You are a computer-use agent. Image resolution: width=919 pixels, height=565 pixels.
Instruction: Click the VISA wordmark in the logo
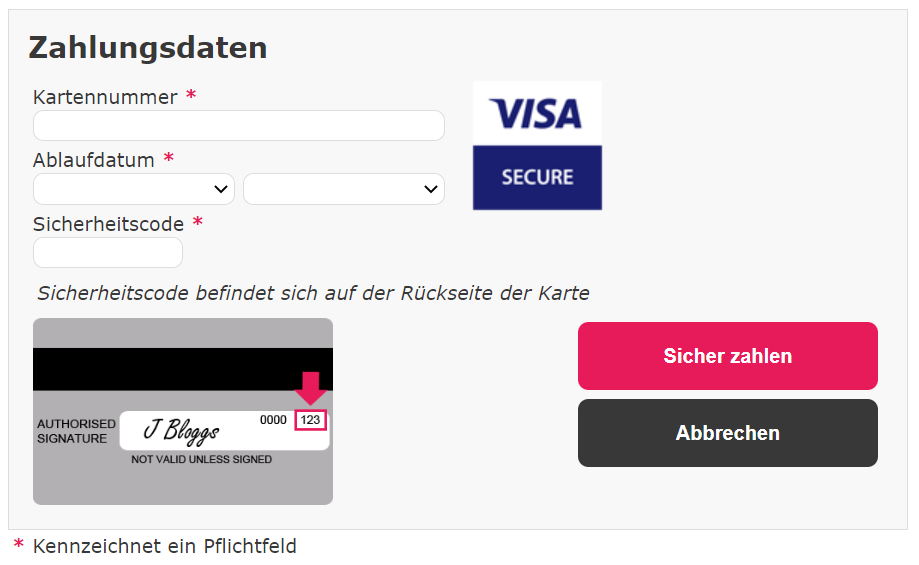(x=536, y=114)
